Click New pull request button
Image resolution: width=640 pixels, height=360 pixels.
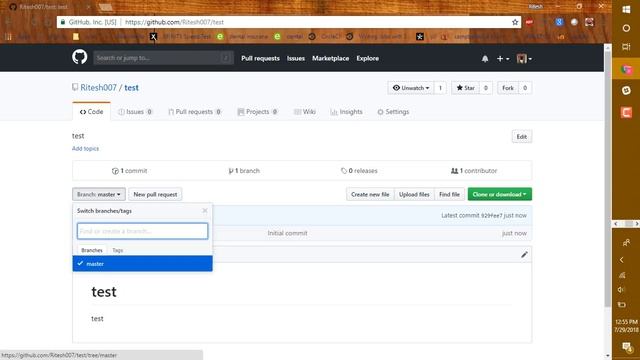(x=155, y=194)
